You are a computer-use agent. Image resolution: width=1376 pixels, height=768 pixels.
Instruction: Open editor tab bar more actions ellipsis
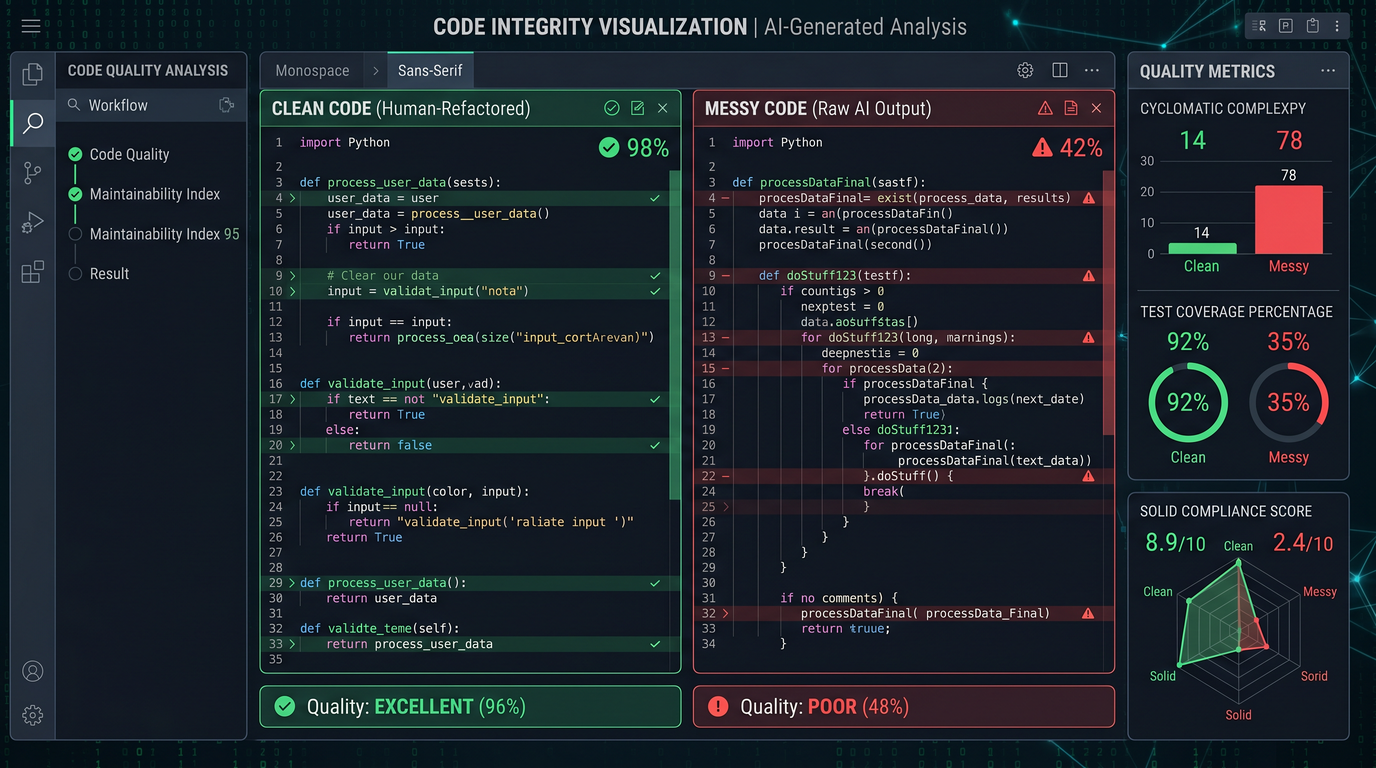1092,70
